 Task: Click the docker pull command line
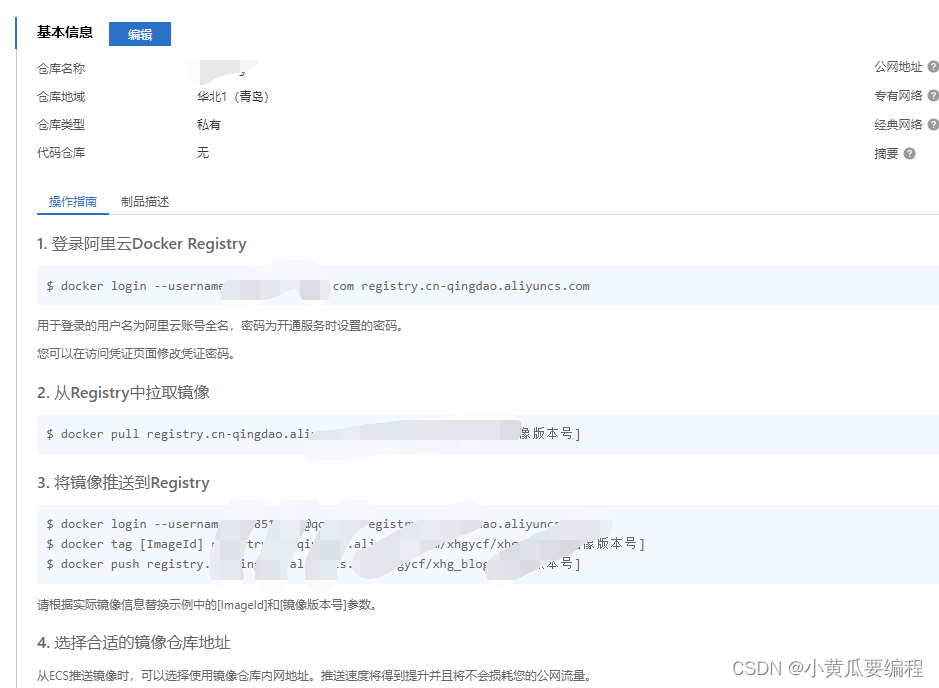(313, 434)
